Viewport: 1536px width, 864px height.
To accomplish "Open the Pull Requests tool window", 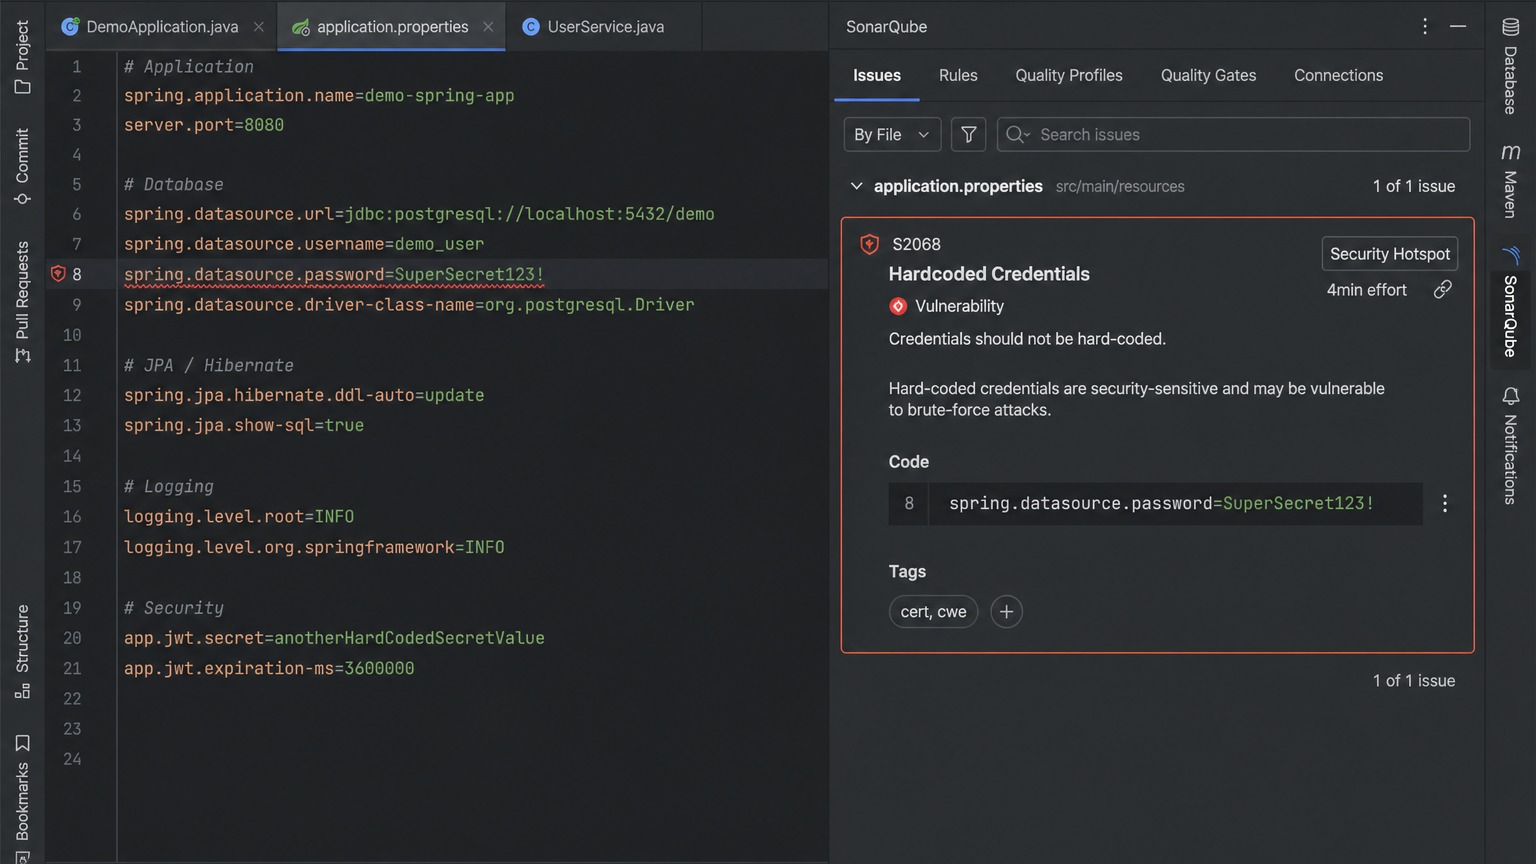I will [x=22, y=302].
